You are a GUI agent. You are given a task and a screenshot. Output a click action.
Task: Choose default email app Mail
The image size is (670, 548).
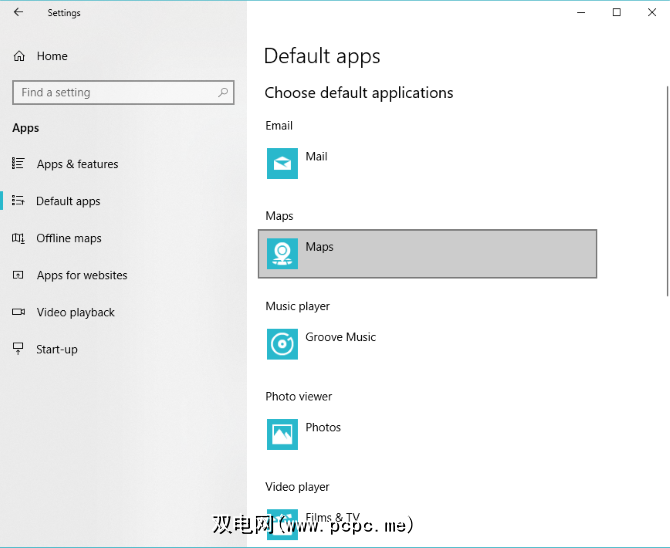point(427,163)
